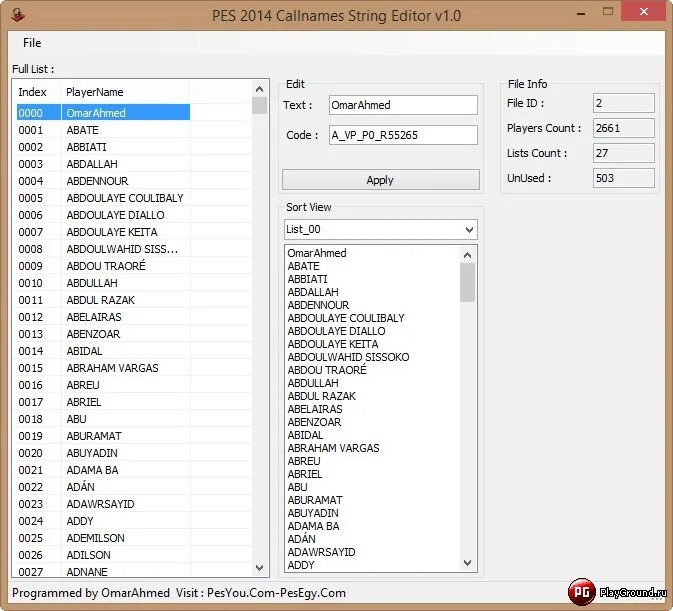Select row 0011 ABDUL RAZAK in Full List
673x611 pixels.
pos(103,300)
